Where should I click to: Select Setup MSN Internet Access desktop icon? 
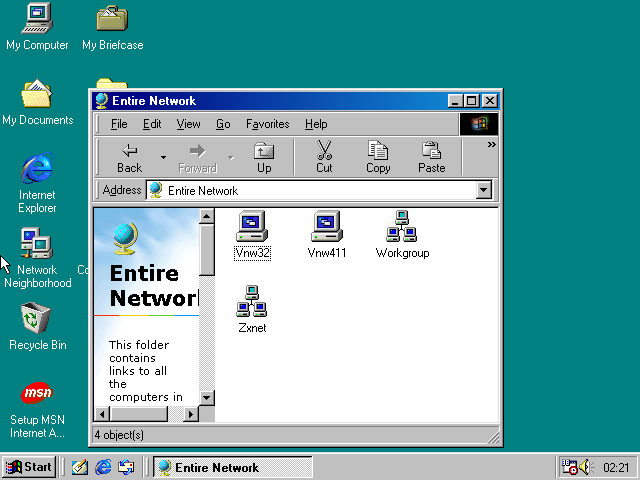pos(37,409)
